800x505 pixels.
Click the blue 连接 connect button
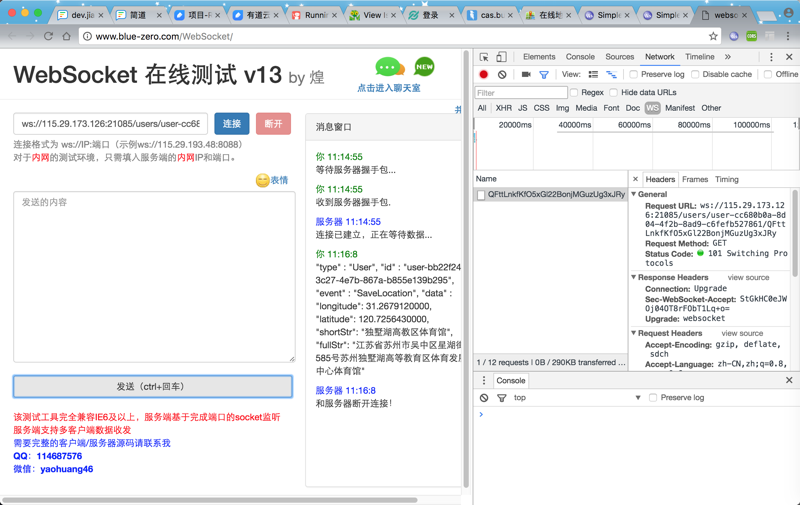tap(232, 123)
